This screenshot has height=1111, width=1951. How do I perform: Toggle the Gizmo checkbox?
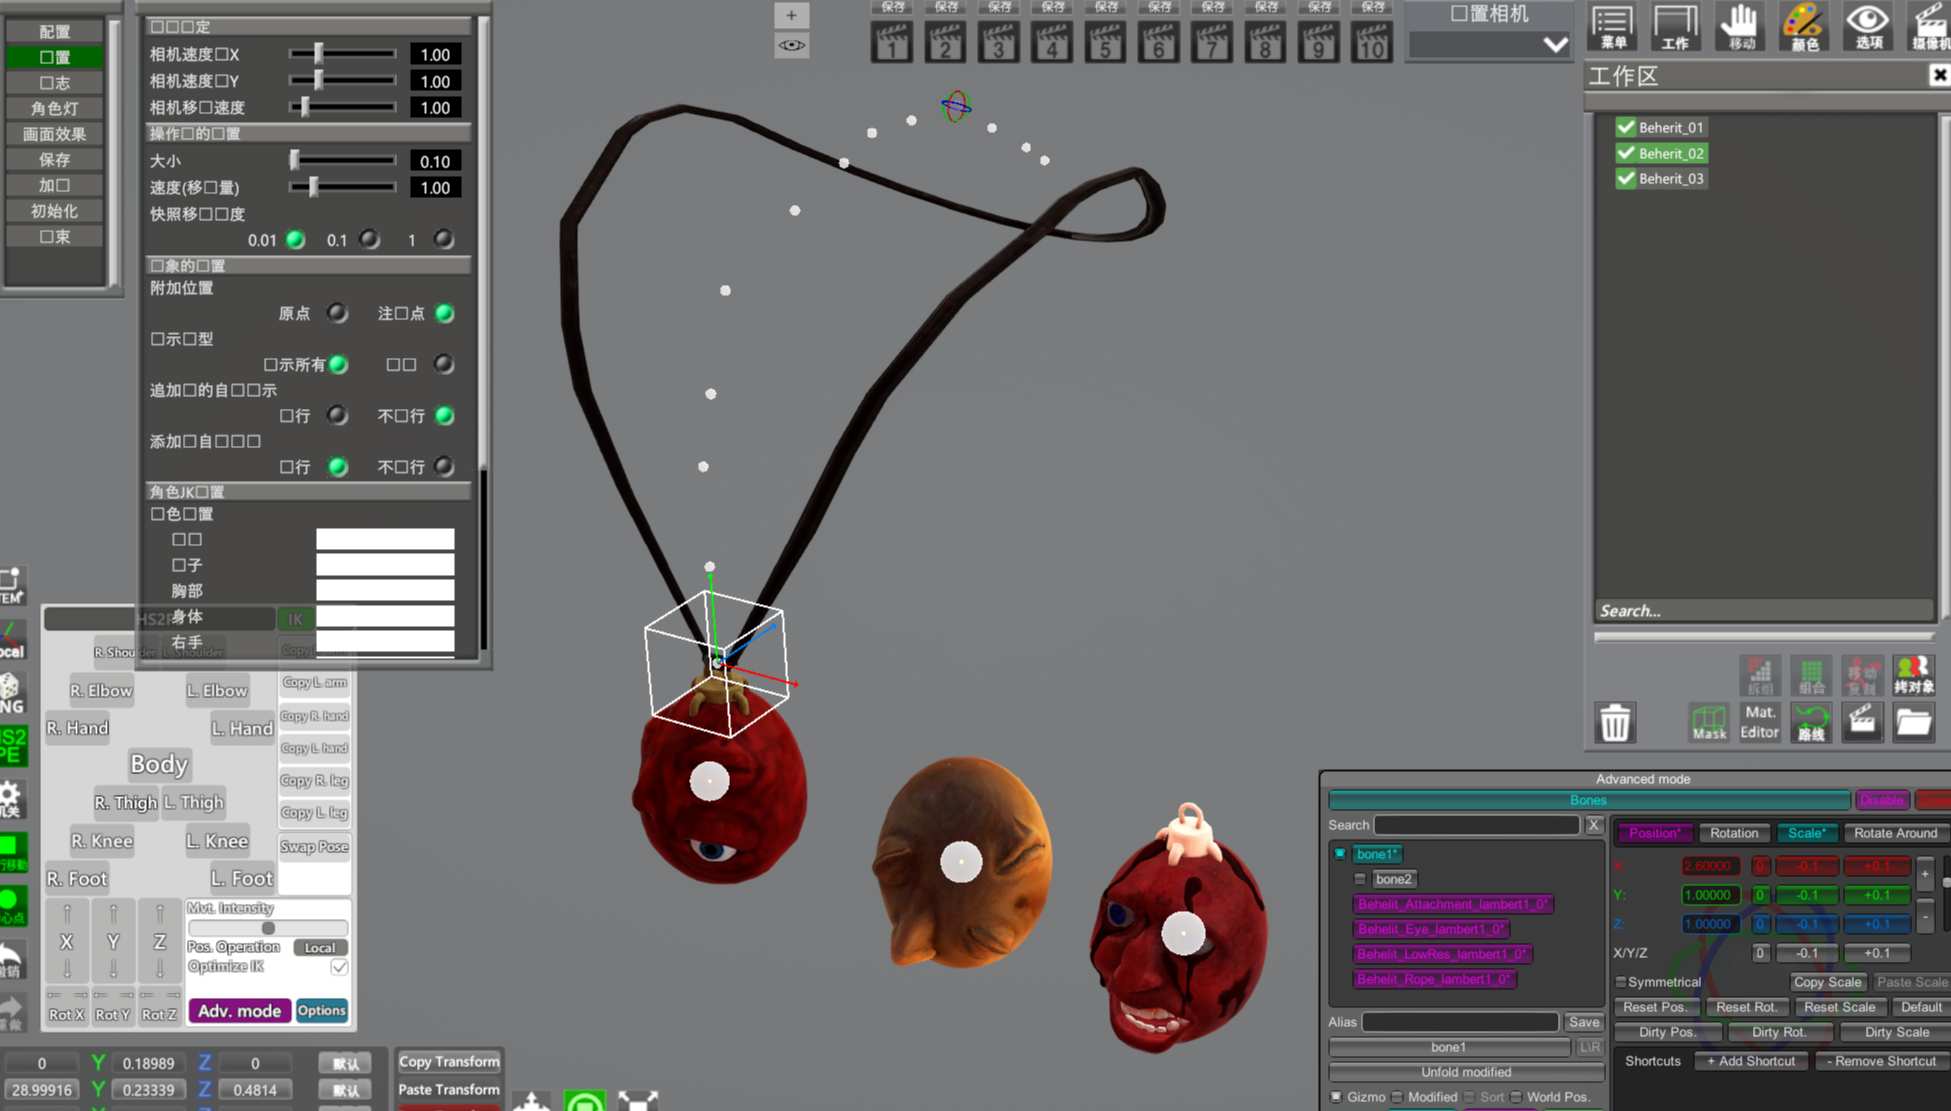1336,1097
